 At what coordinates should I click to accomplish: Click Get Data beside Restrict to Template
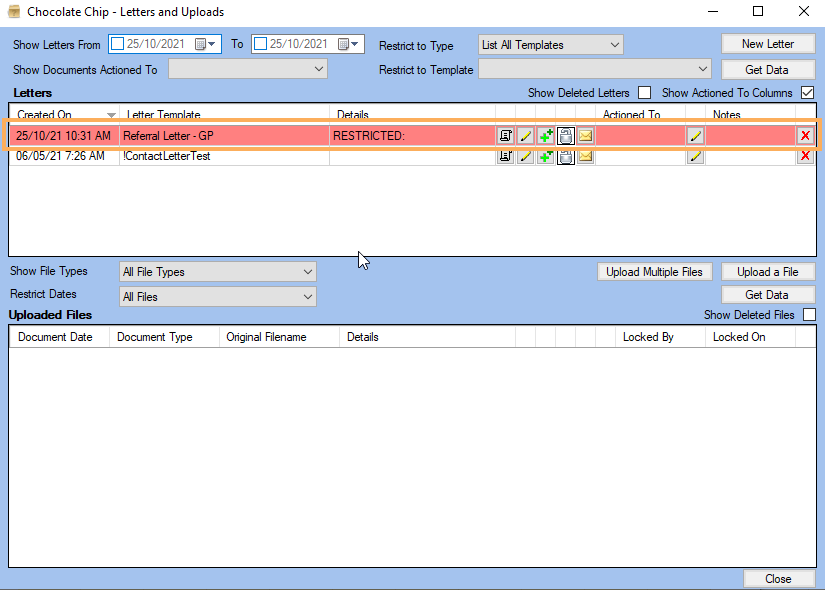click(768, 69)
